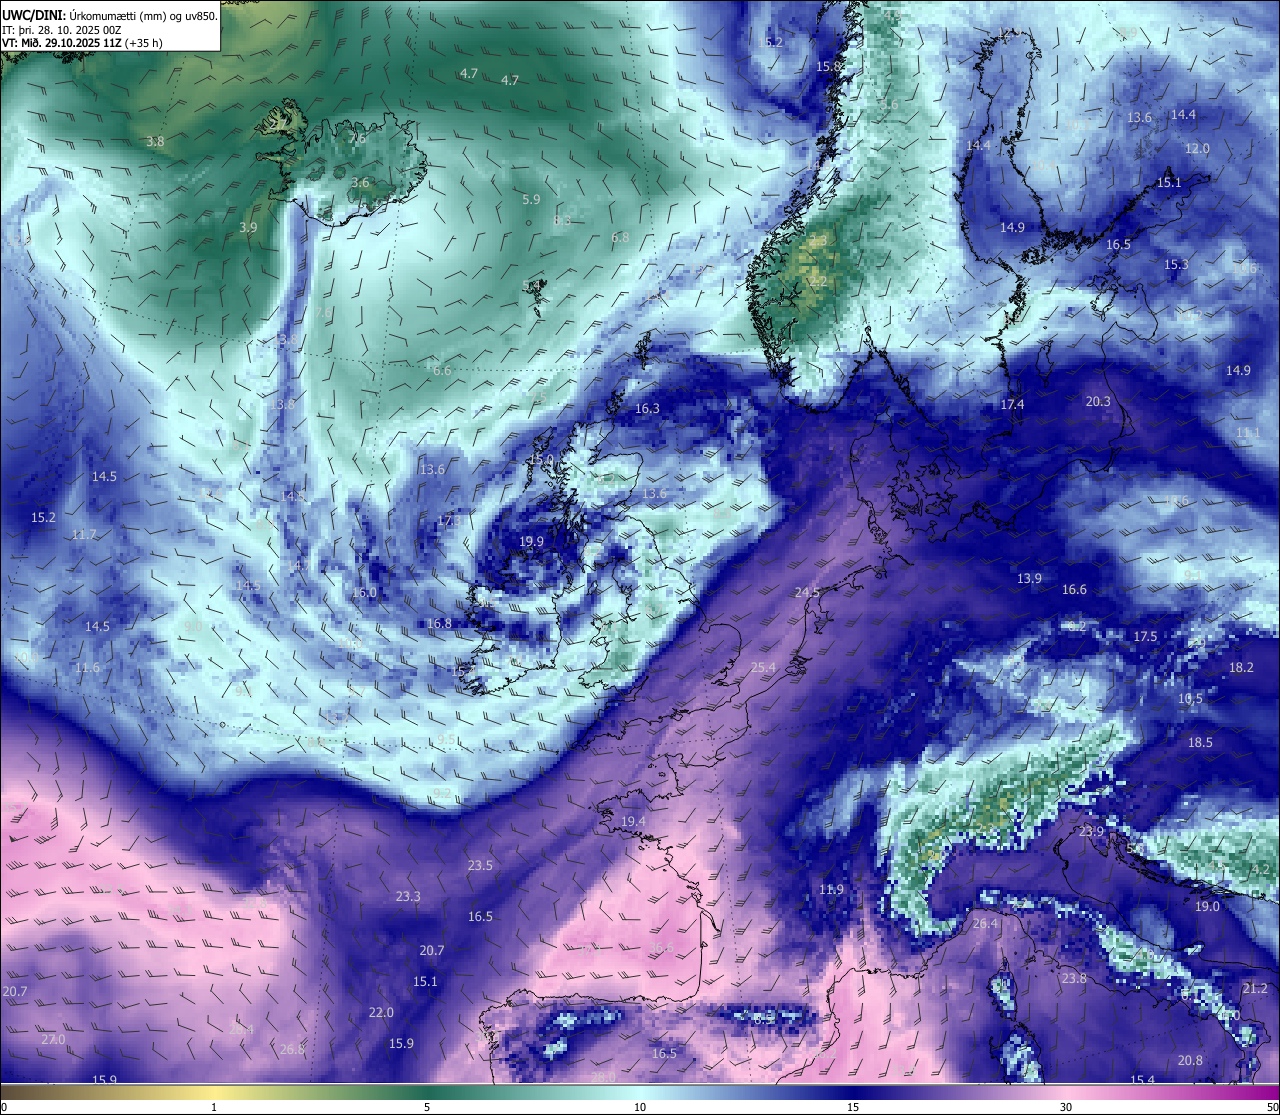Click the 'UWC/DINI: Úrkomumætti (mm) og uv850.' title

click(109, 16)
